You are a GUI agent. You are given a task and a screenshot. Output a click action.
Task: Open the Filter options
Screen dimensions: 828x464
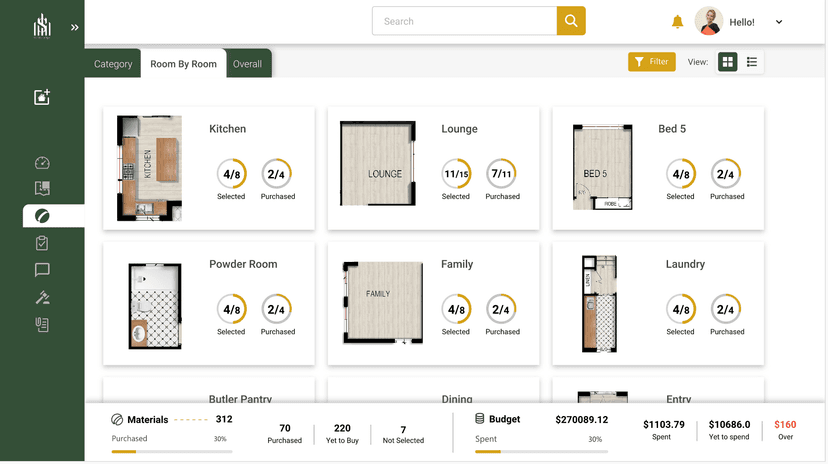[651, 62]
